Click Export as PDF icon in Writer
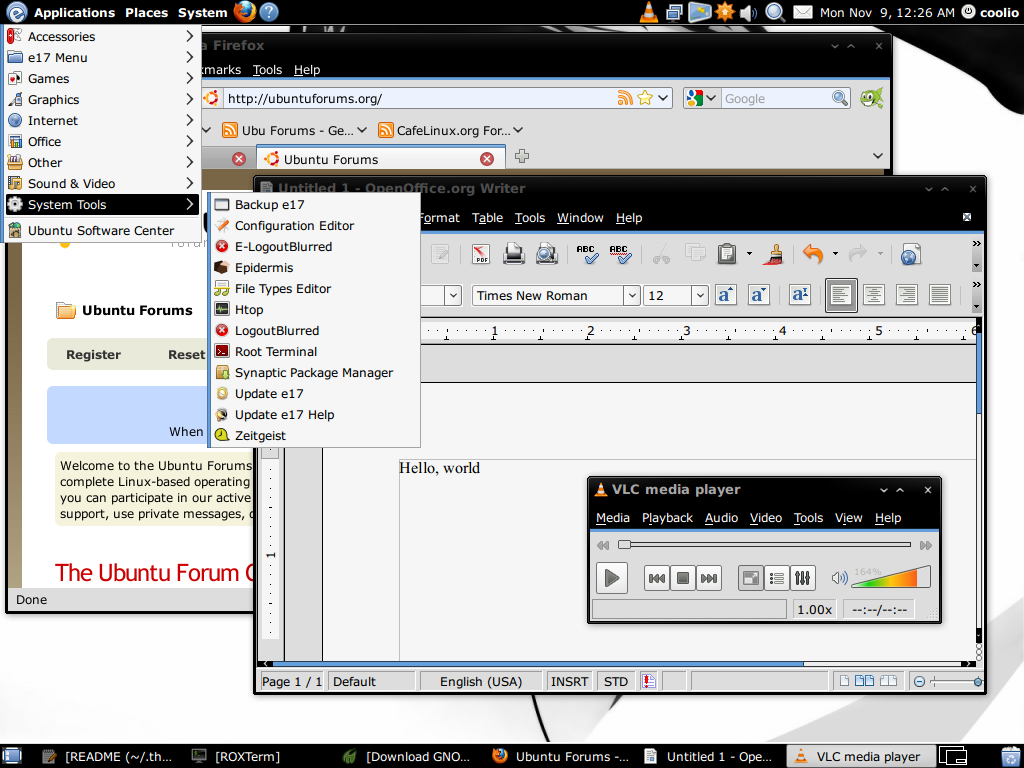This screenshot has width=1024, height=768. 481,254
